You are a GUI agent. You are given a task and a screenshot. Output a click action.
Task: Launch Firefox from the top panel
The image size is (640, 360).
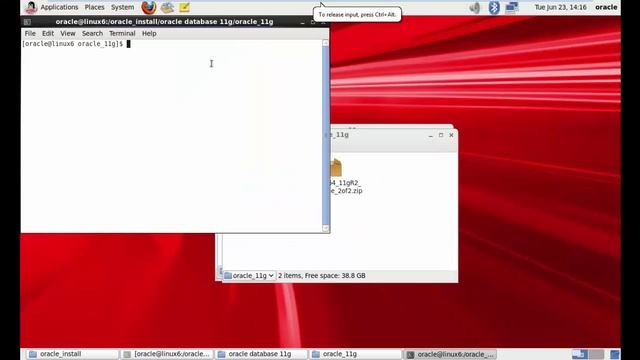point(149,7)
